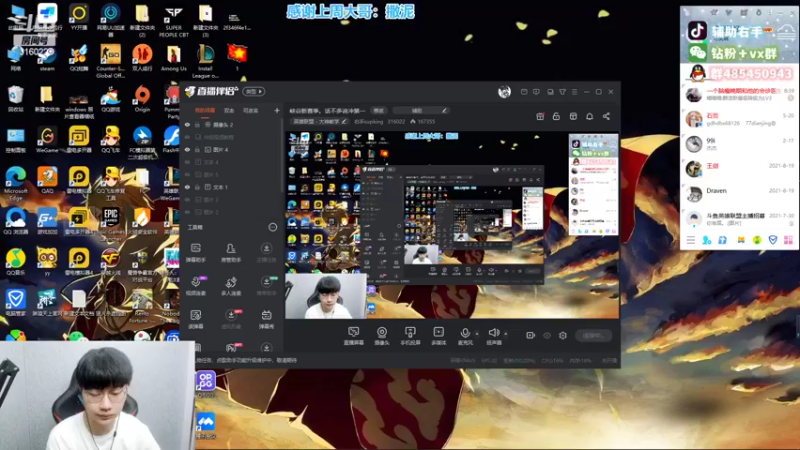Open the filter funnel icon in title bar

[x=562, y=92]
